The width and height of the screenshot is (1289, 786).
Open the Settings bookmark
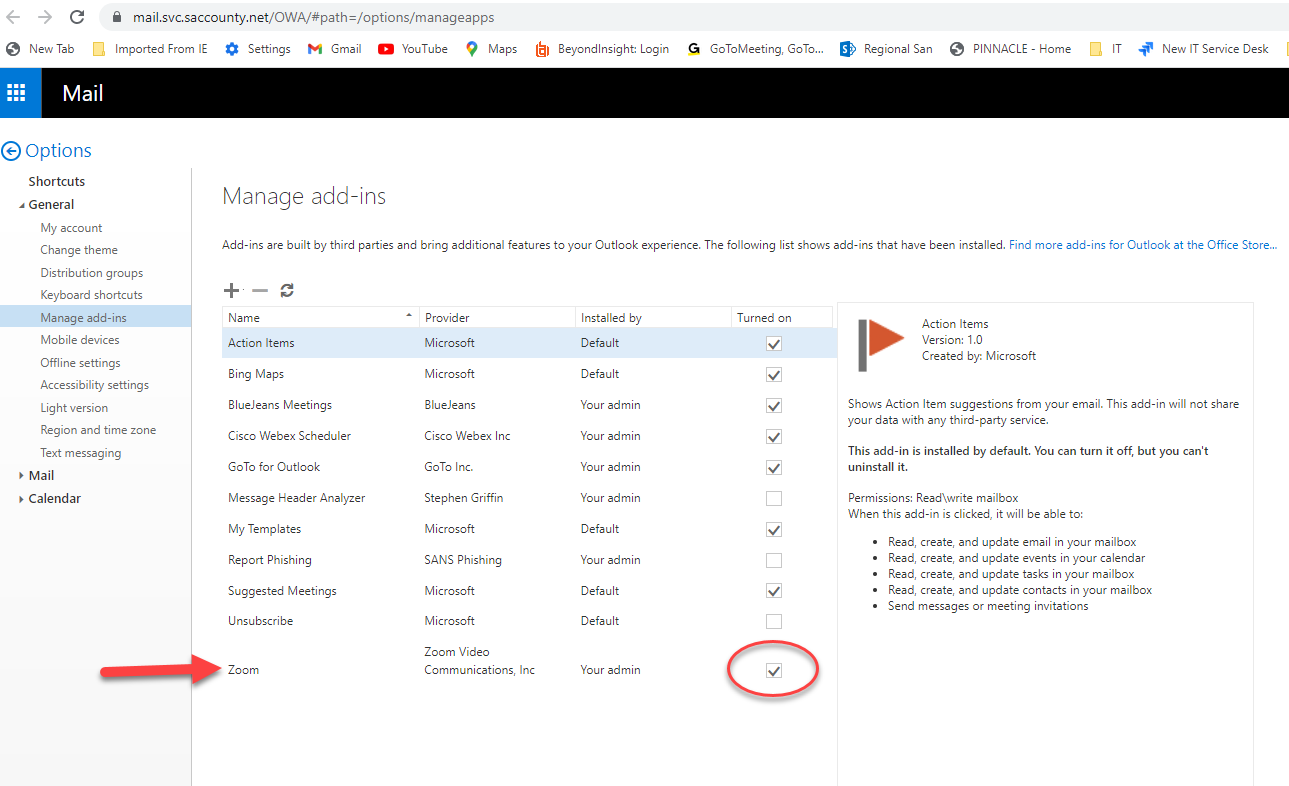click(x=258, y=48)
